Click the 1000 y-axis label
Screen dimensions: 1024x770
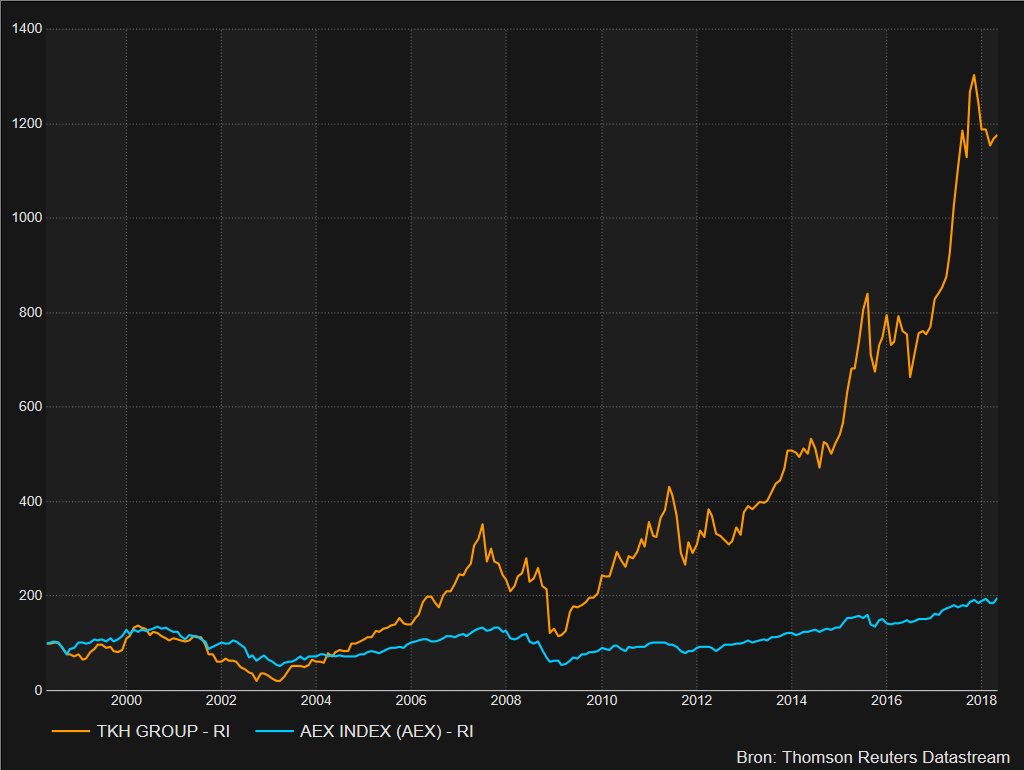pyautogui.click(x=27, y=217)
